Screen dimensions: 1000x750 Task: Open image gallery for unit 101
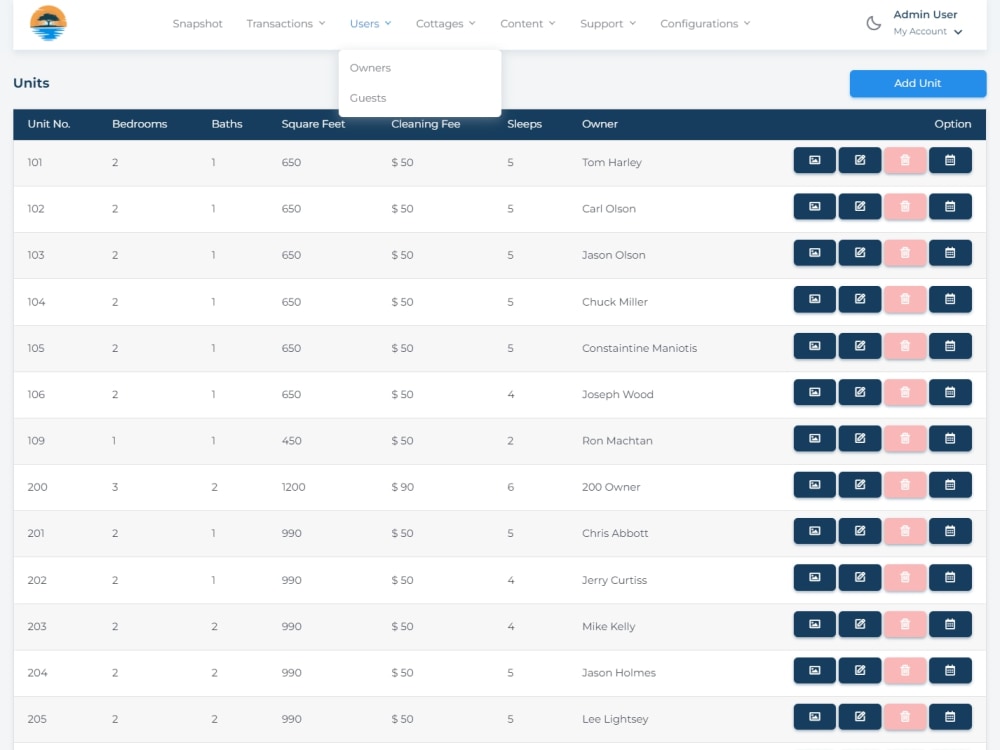(814, 160)
